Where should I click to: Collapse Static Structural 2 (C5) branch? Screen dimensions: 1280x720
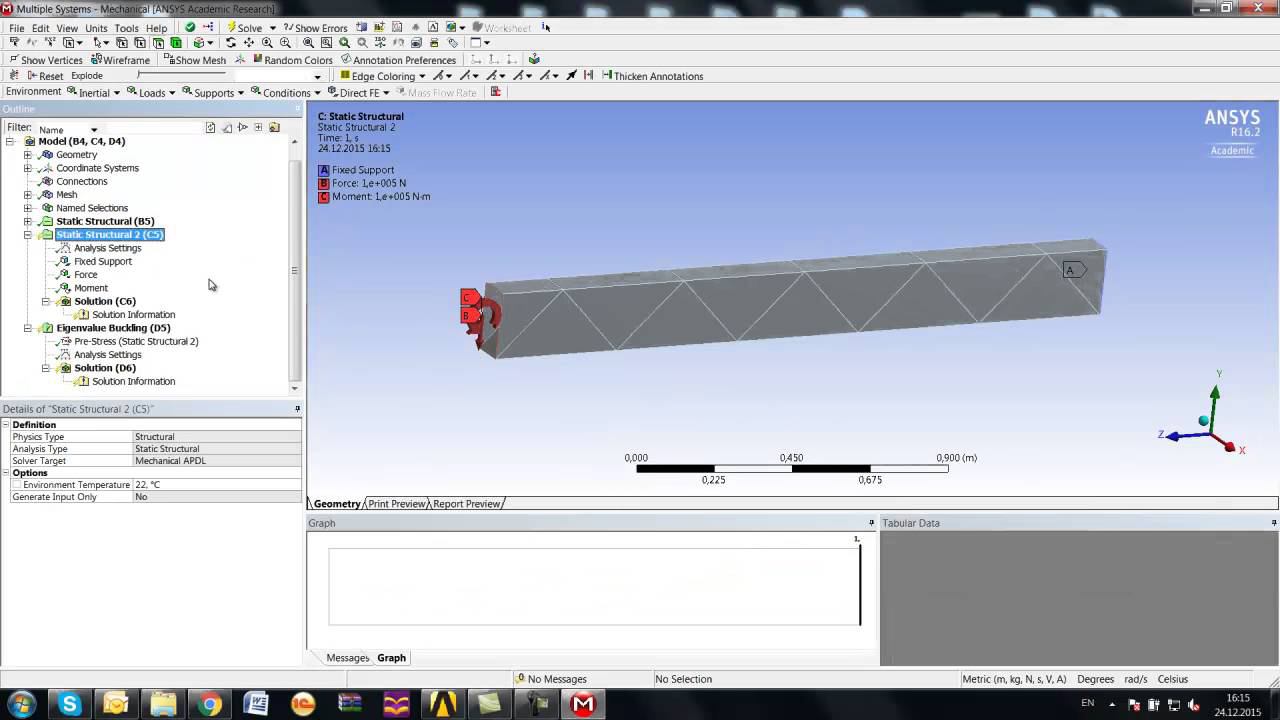[28, 235]
